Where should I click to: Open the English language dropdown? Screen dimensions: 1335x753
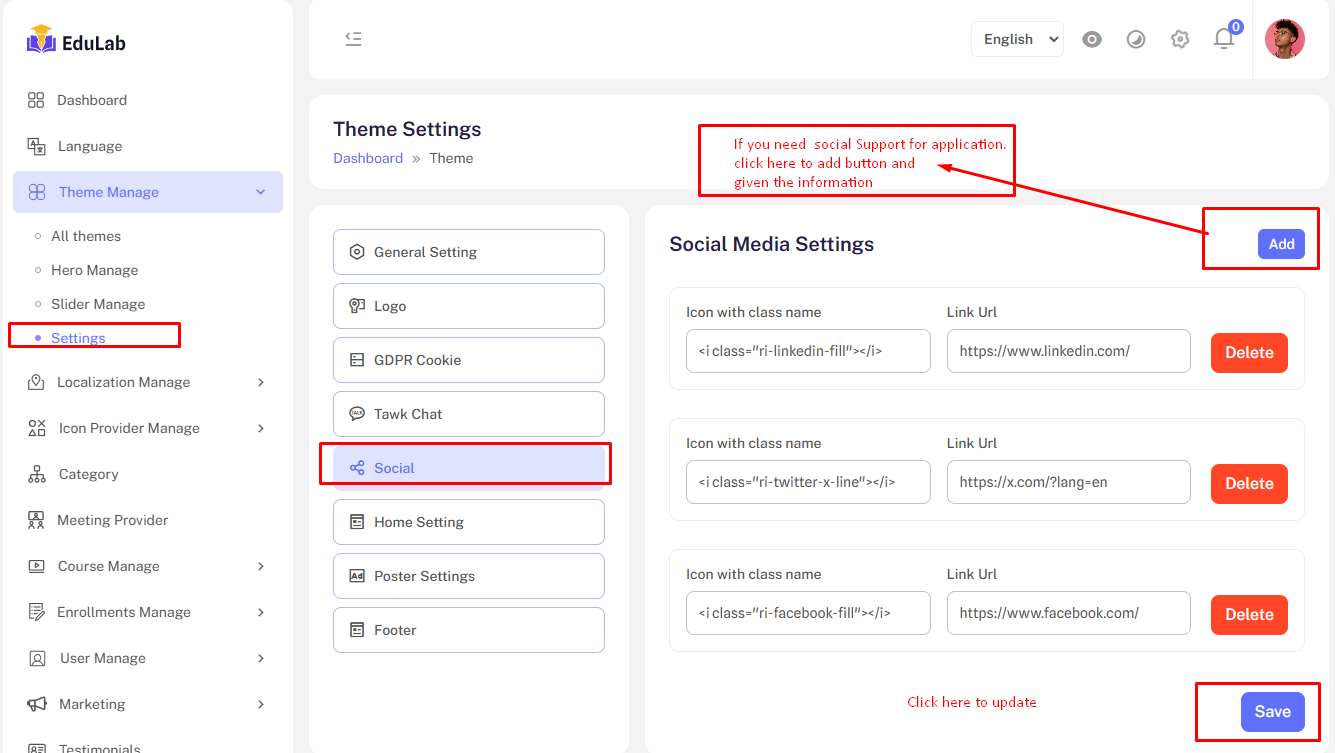pyautogui.click(x=1017, y=39)
